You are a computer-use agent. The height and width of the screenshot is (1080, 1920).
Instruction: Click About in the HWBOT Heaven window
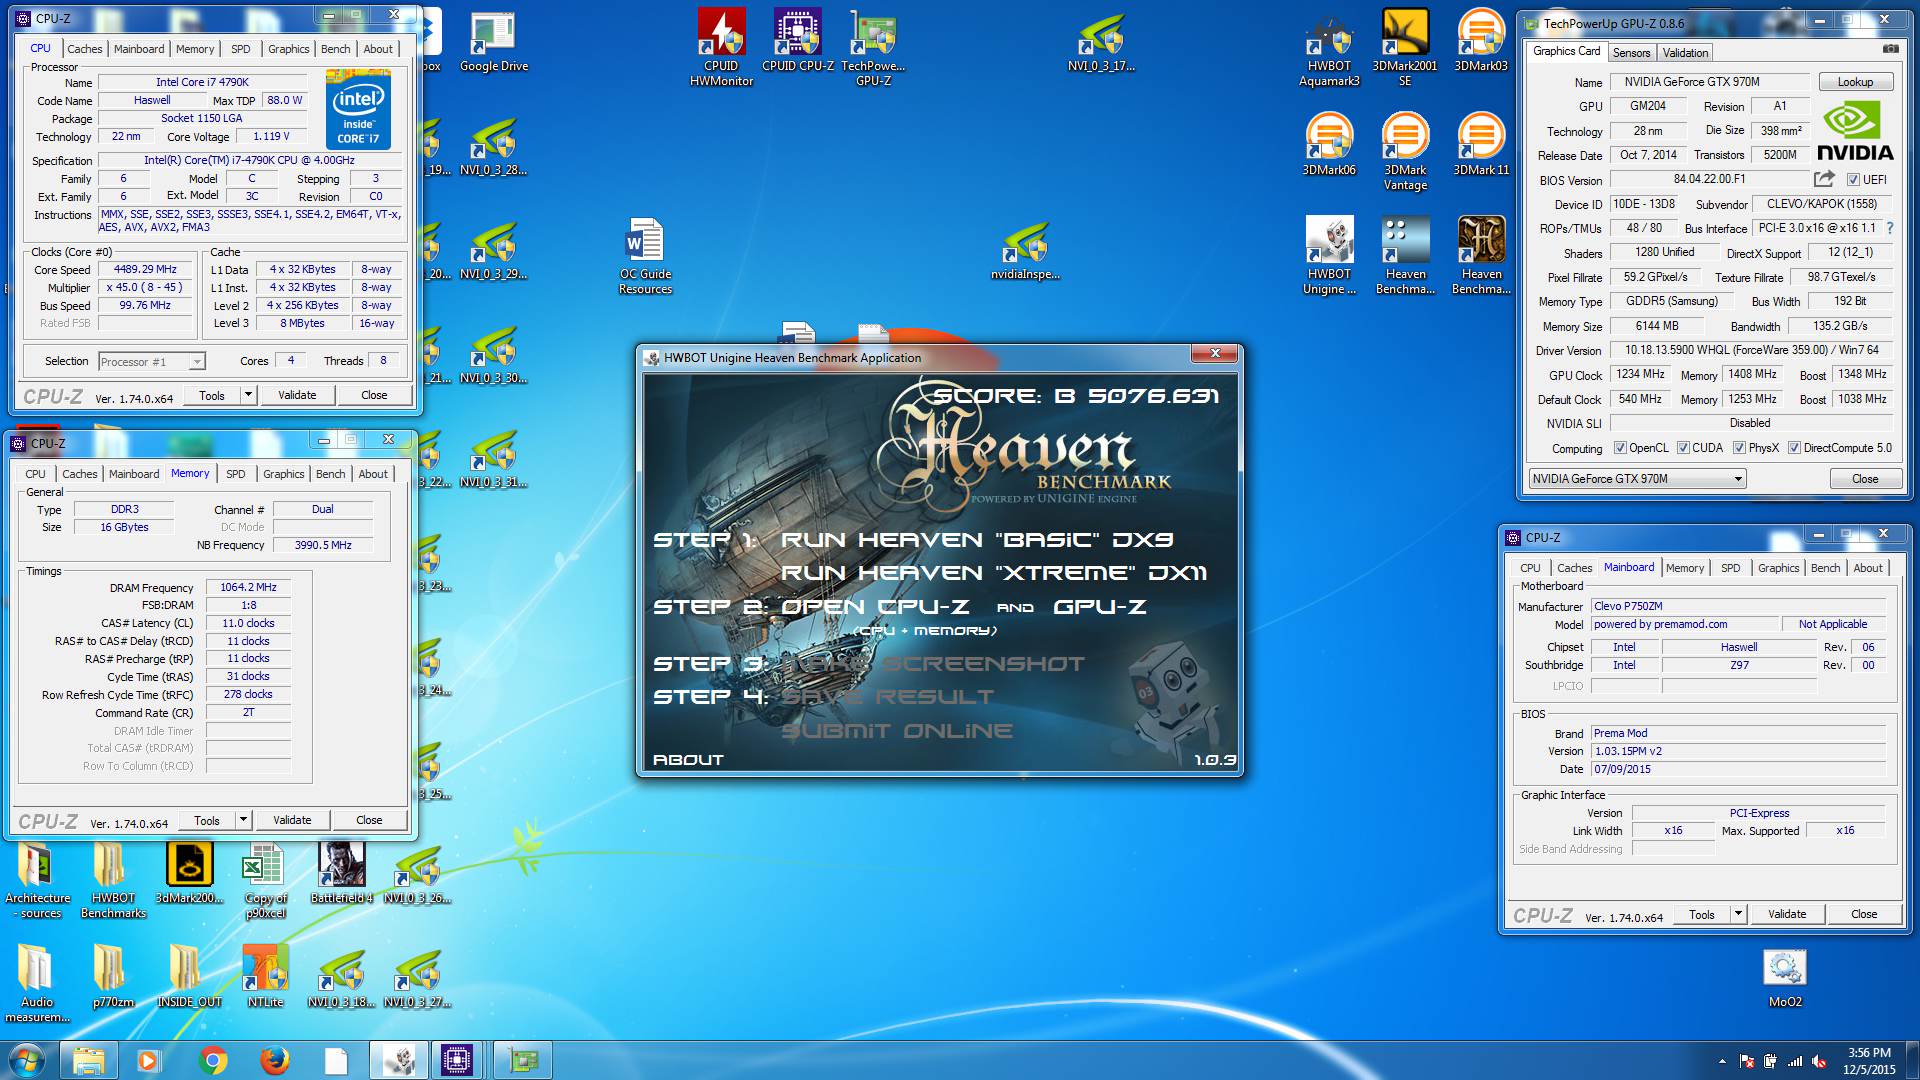688,760
